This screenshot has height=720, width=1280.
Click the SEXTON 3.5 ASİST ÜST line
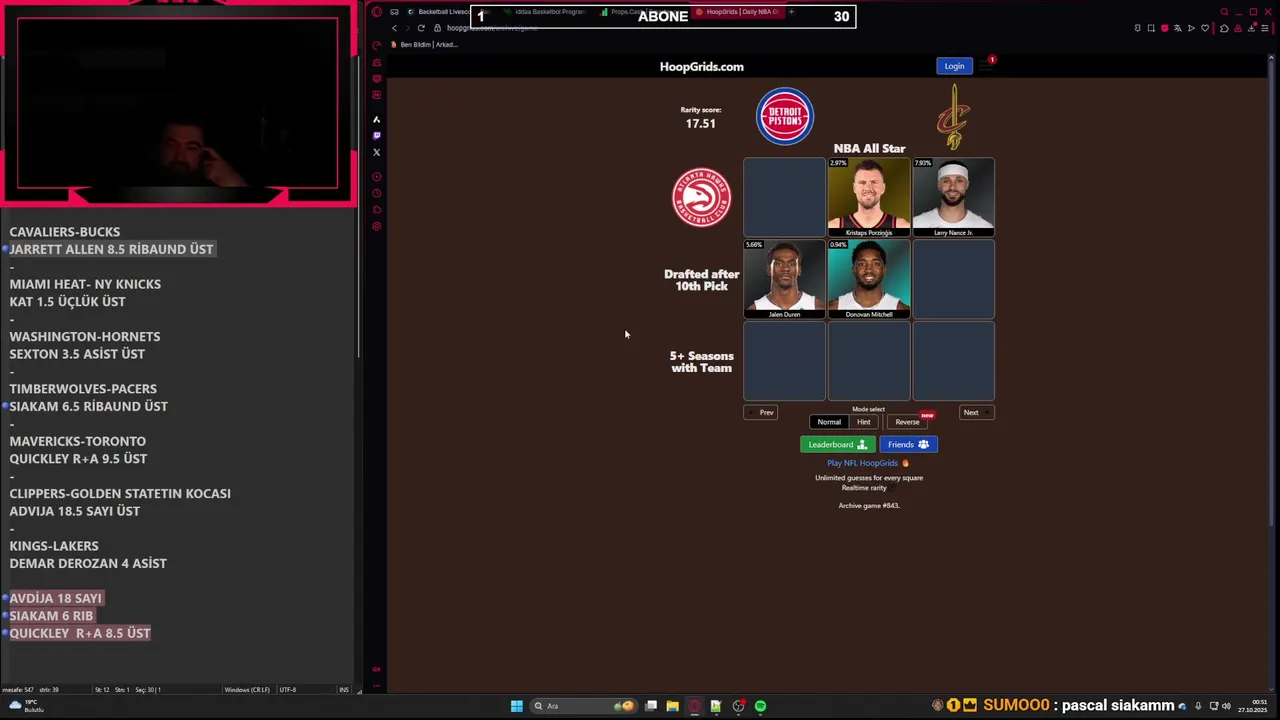tap(77, 354)
